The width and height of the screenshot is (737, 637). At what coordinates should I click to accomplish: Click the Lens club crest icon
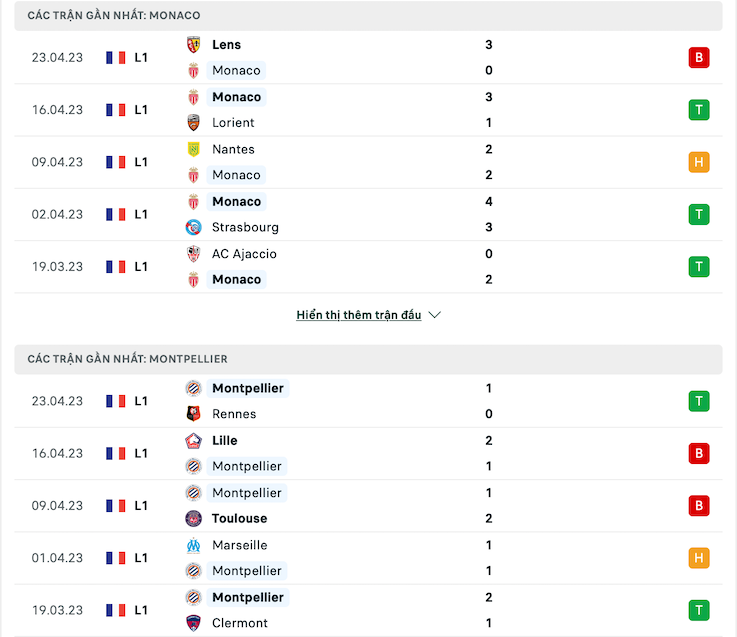pos(193,45)
